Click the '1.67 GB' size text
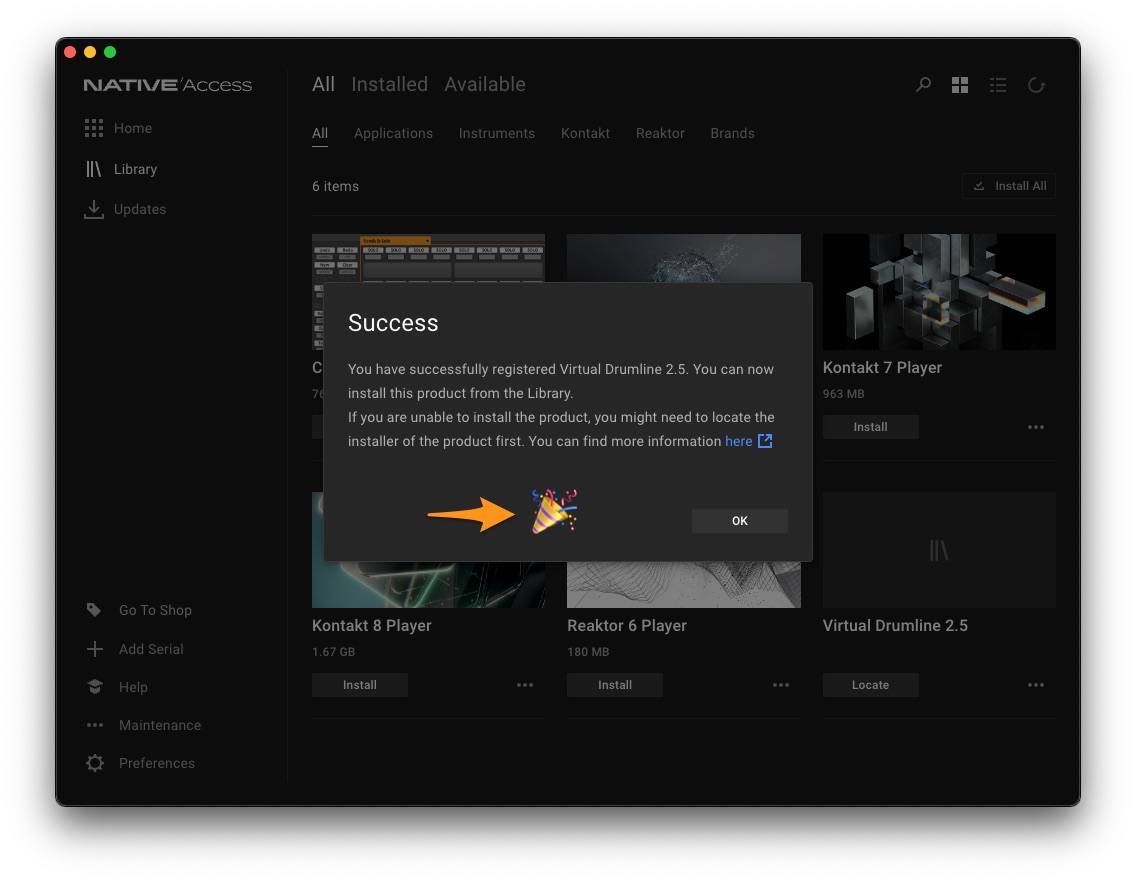The height and width of the screenshot is (880, 1136). click(333, 652)
